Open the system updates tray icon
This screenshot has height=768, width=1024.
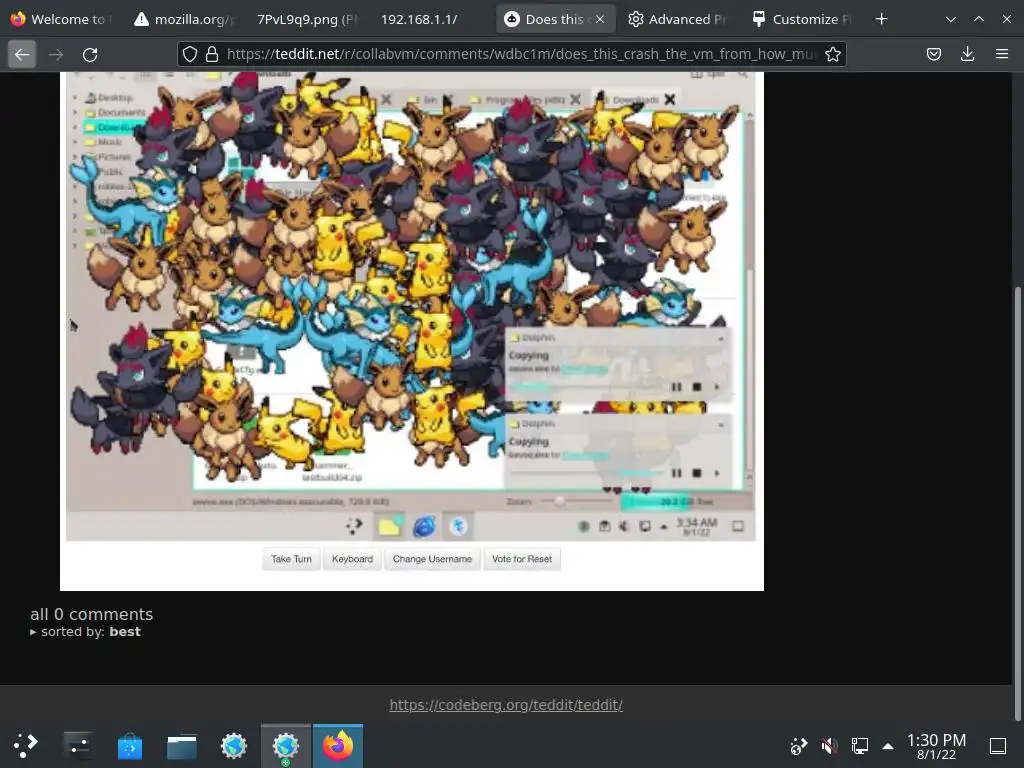tap(799, 746)
